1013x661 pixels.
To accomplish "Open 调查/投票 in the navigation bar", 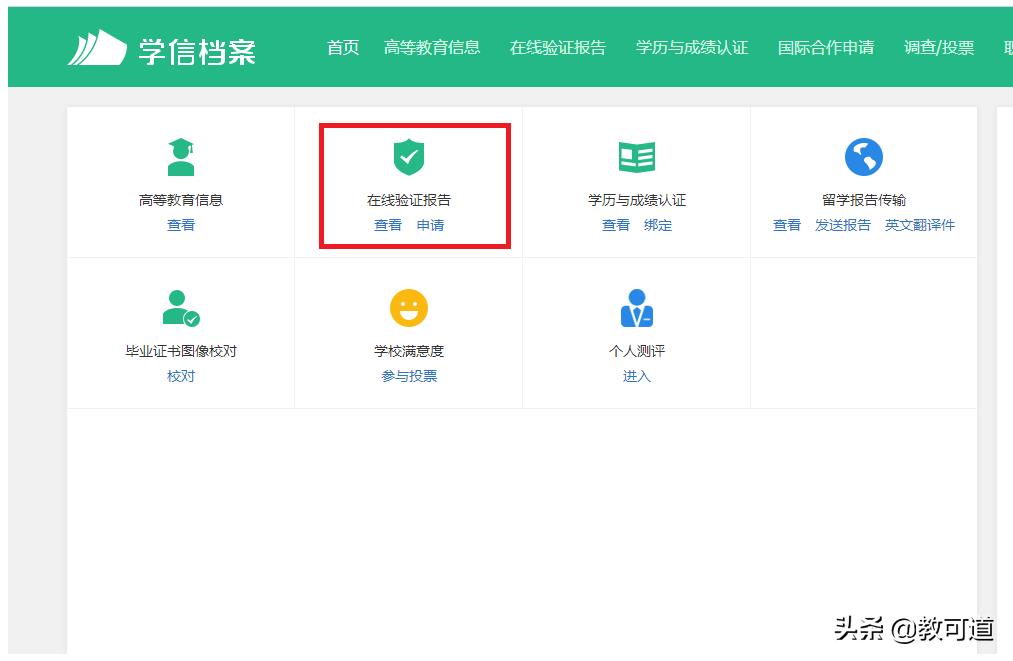I will pyautogui.click(x=939, y=48).
